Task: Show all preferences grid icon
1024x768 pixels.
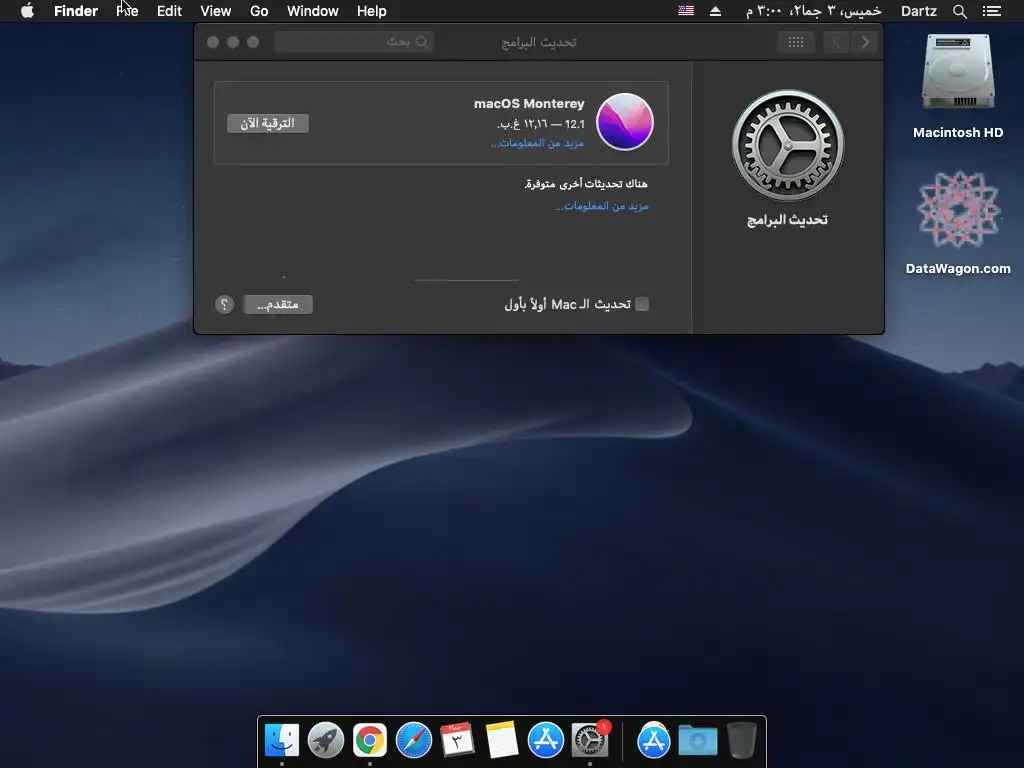Action: [x=795, y=42]
